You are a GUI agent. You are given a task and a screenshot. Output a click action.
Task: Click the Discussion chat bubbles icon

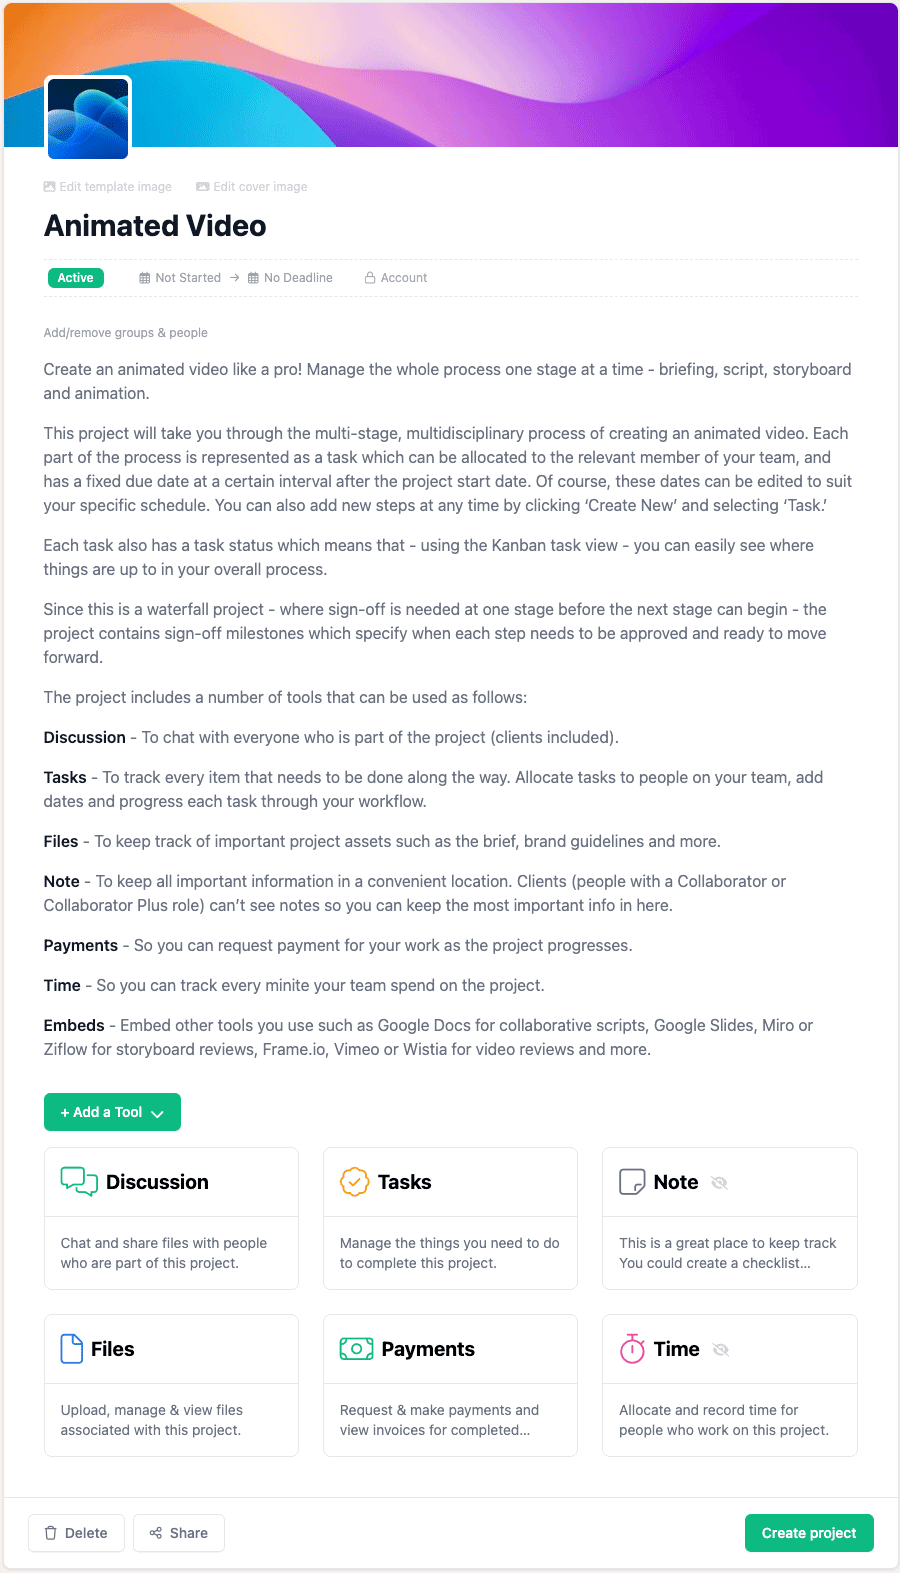coord(79,1181)
